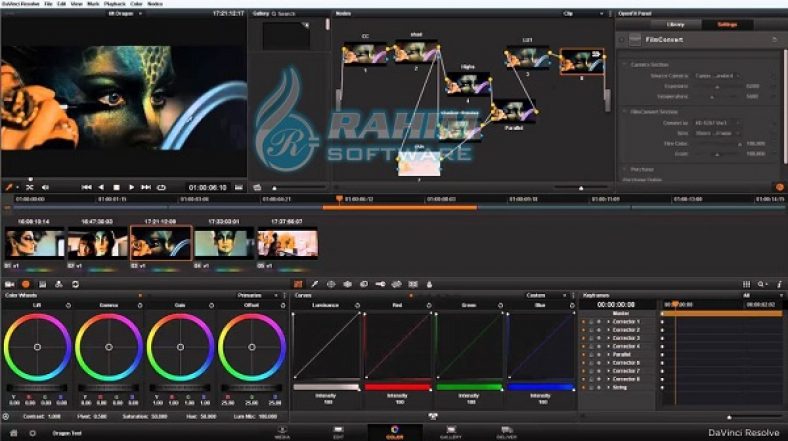Toggle auto-keyframe for Corrector 3
This screenshot has height=441, width=788.
pos(599,338)
